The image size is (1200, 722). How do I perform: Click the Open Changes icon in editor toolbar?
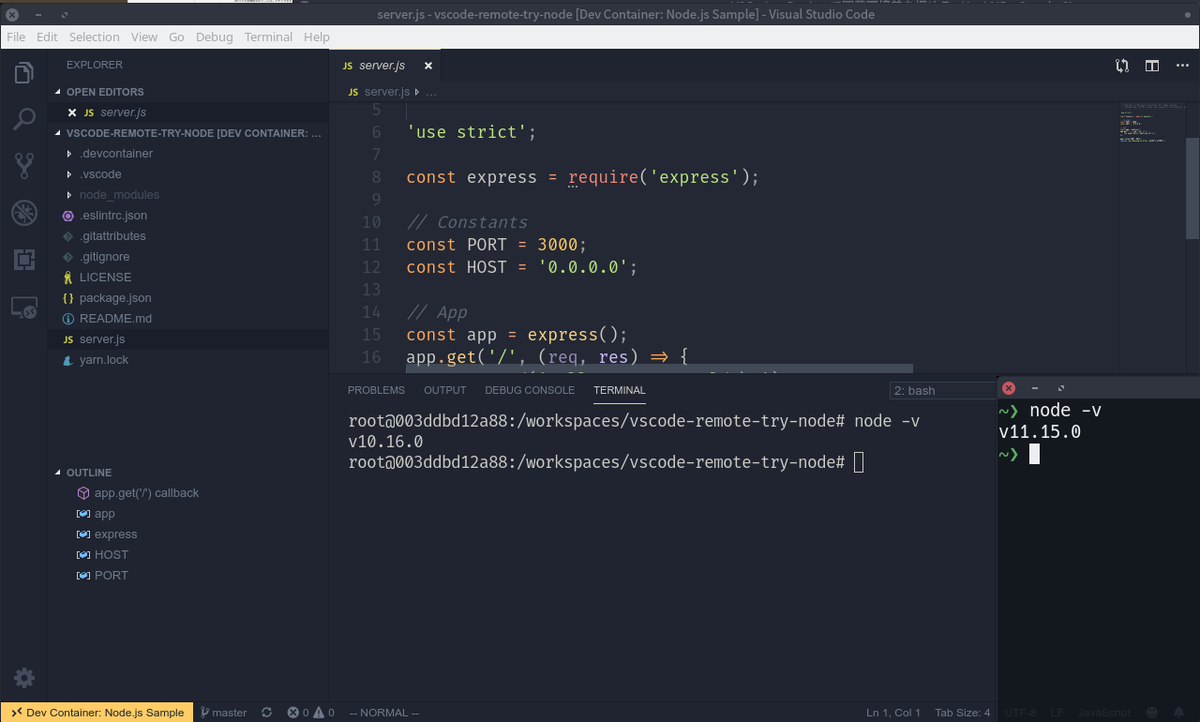tap(1122, 66)
